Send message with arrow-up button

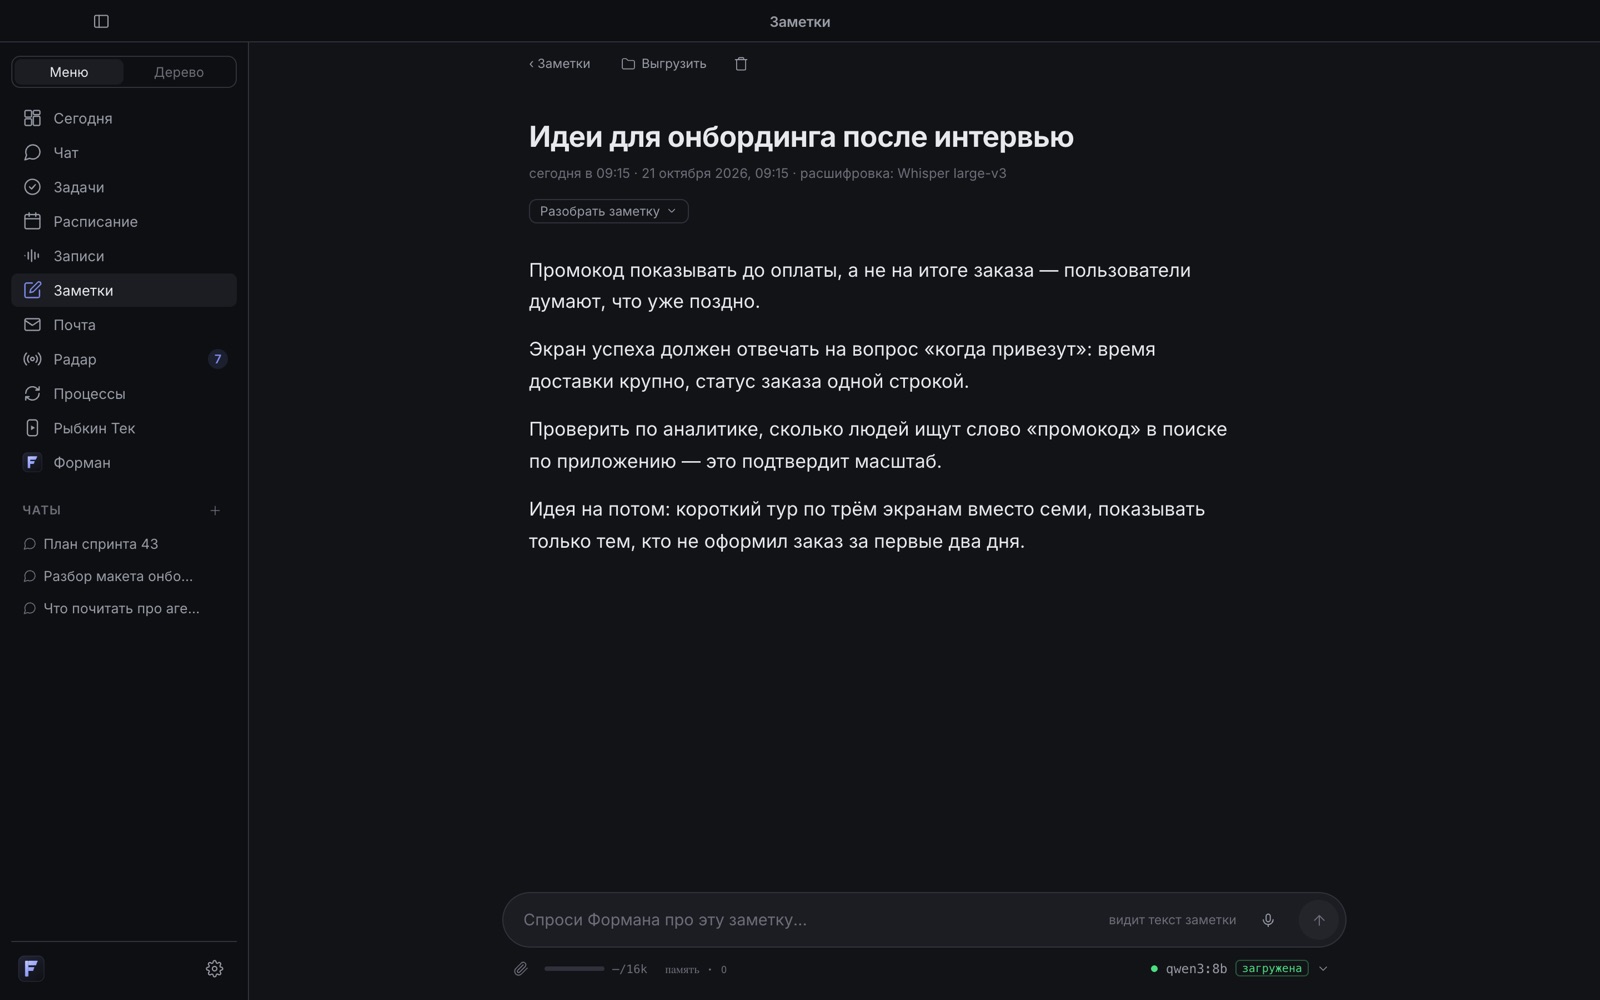[x=1319, y=920]
